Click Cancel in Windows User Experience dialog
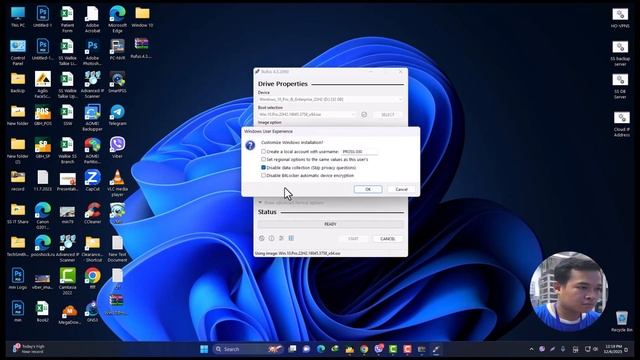 pos(401,189)
